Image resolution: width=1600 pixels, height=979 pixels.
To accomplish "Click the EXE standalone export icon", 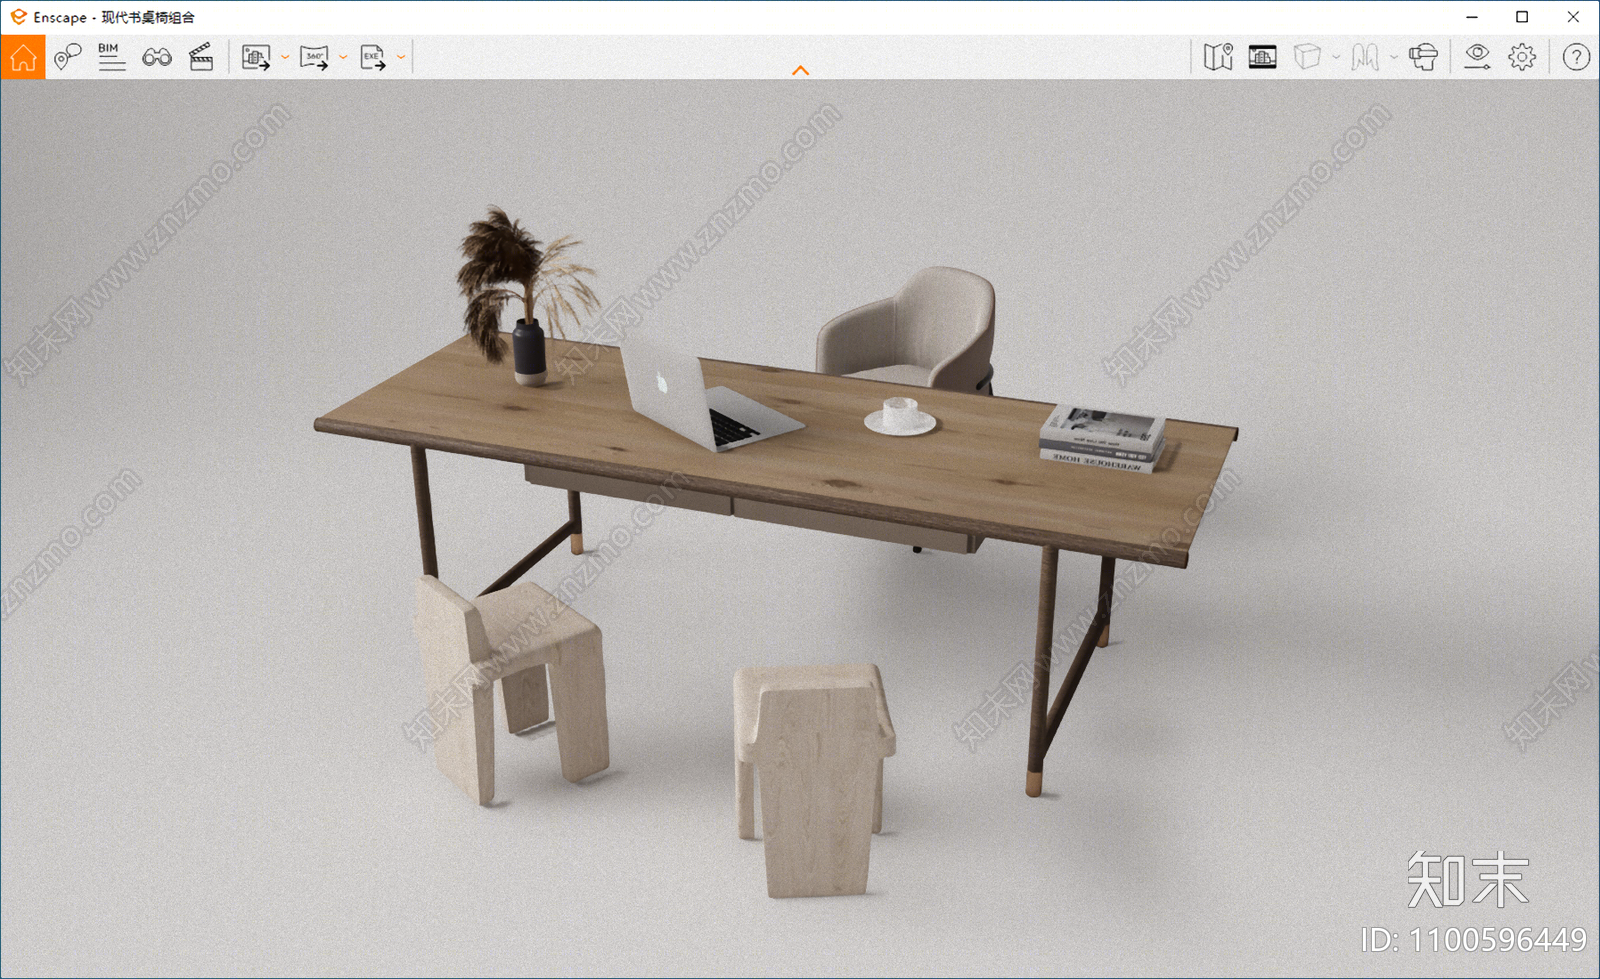I will [x=373, y=57].
